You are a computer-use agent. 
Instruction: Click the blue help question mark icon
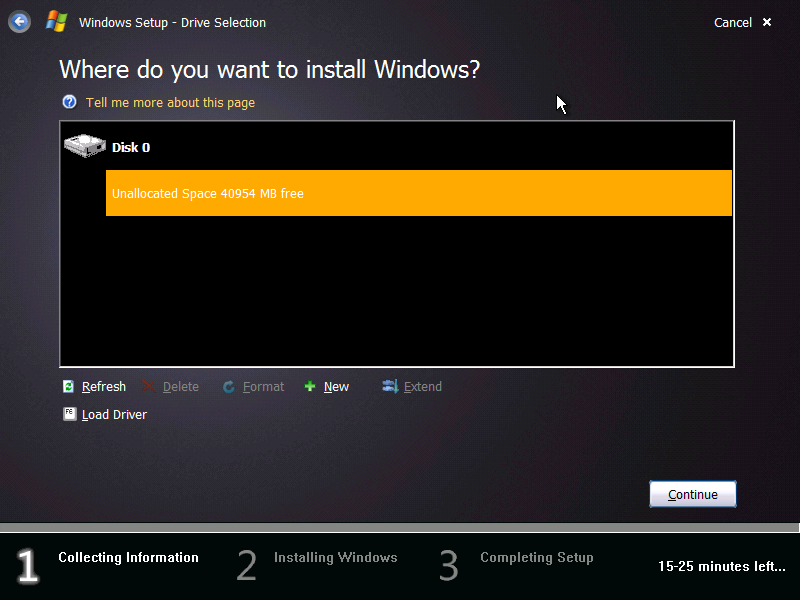click(x=69, y=102)
